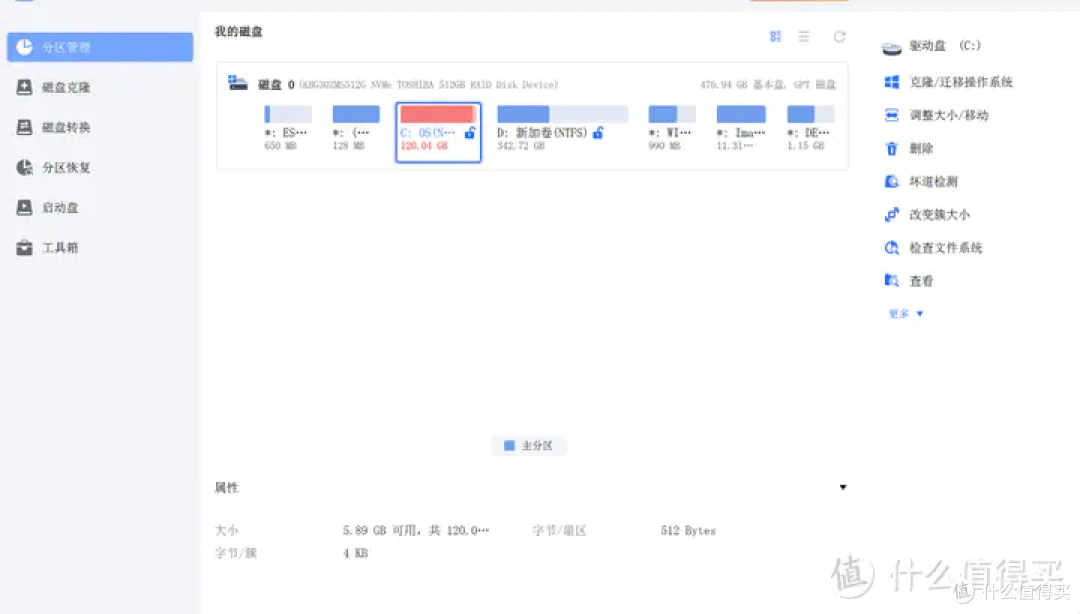Click the red C: OS usage bar
This screenshot has height=614, width=1080.
click(x=437, y=115)
